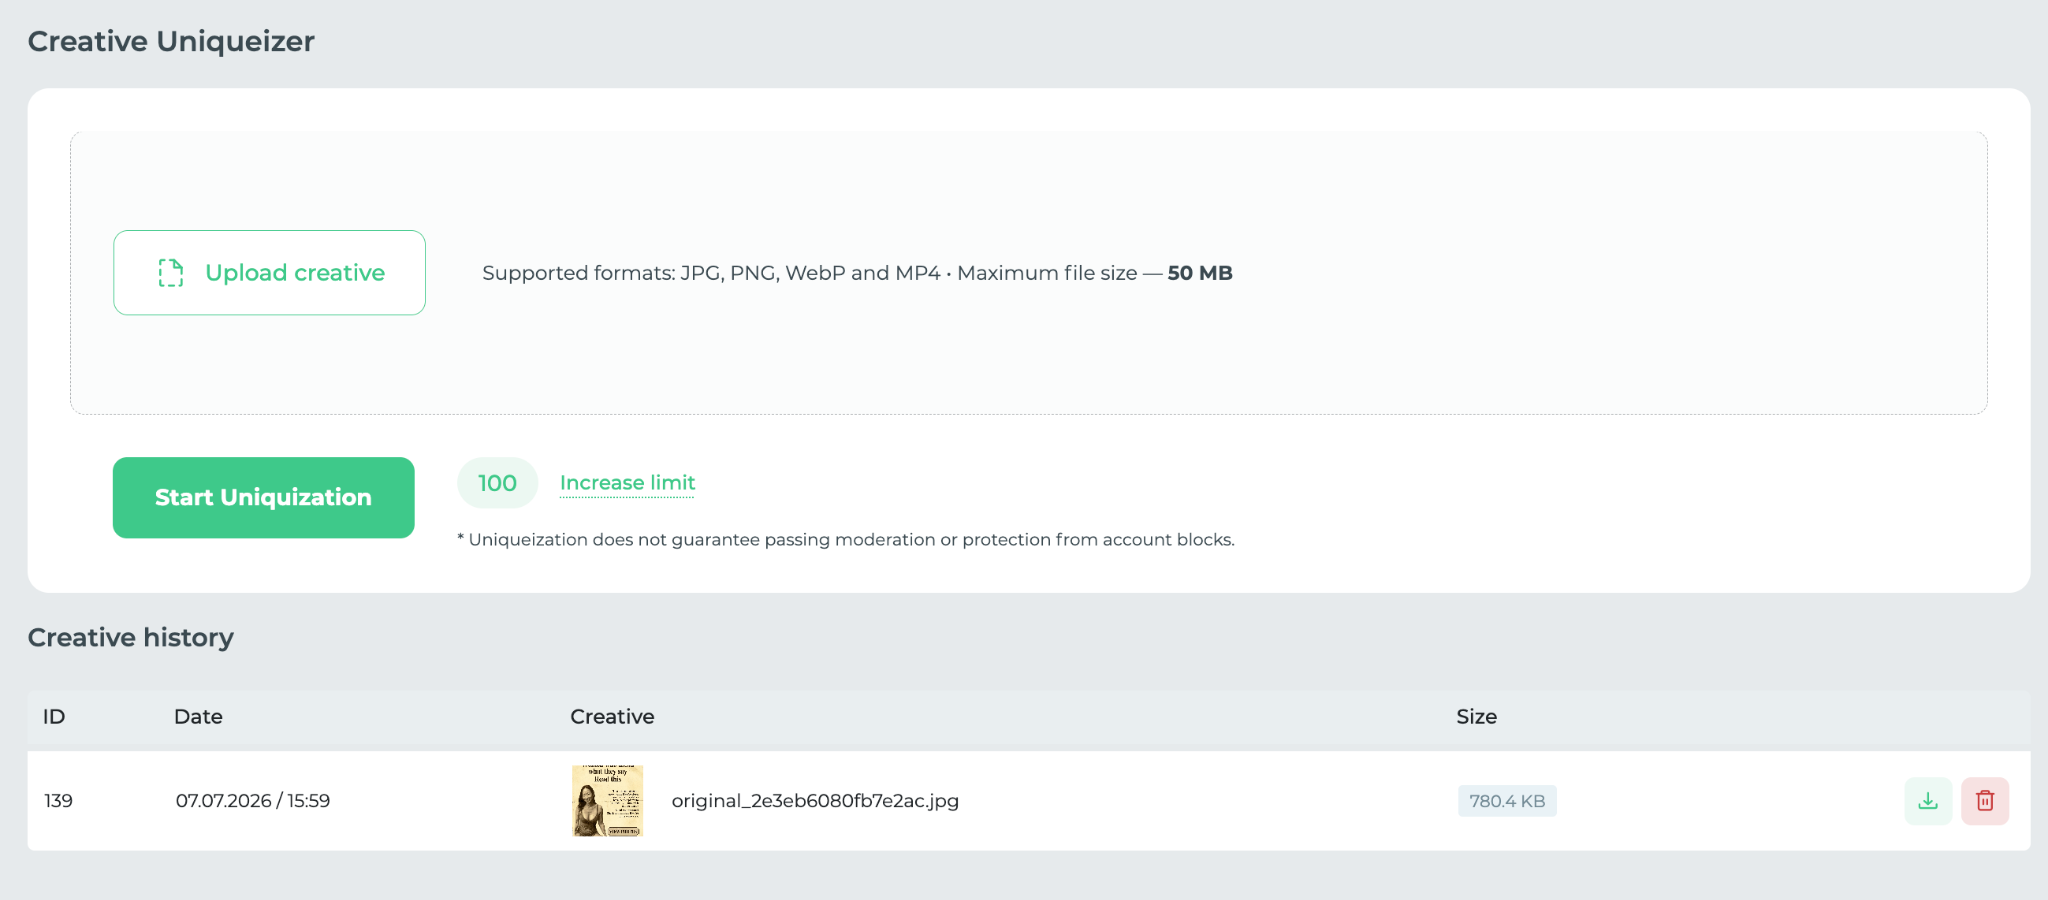The width and height of the screenshot is (2048, 900).
Task: Click the Creative history heading
Action: coord(131,638)
